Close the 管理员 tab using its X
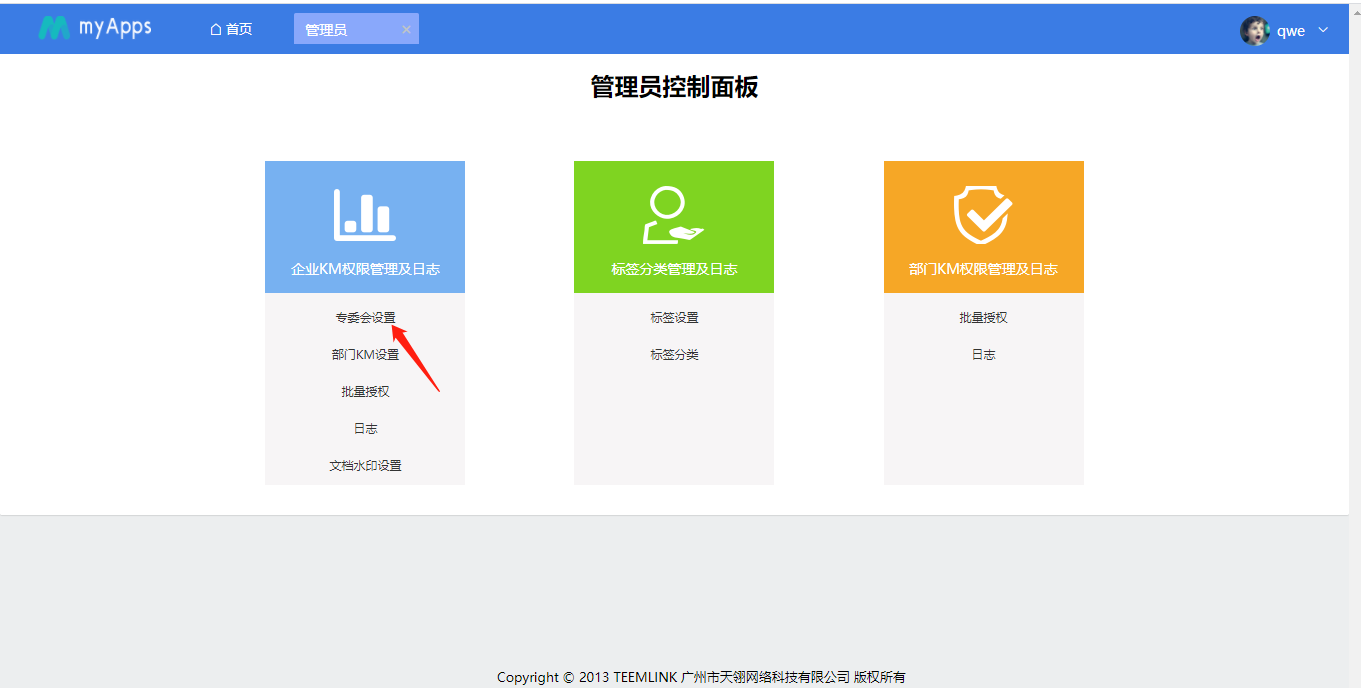The image size is (1361, 688). pos(406,30)
